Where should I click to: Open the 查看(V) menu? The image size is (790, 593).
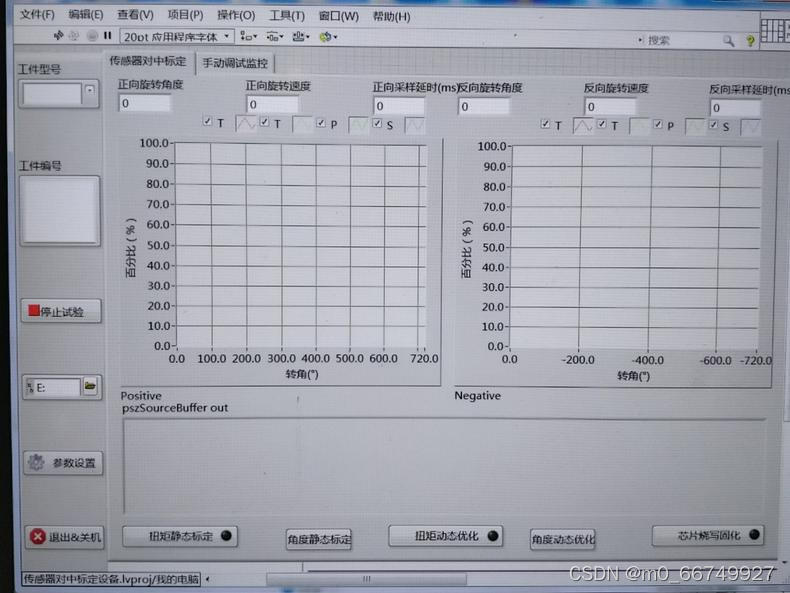[135, 15]
